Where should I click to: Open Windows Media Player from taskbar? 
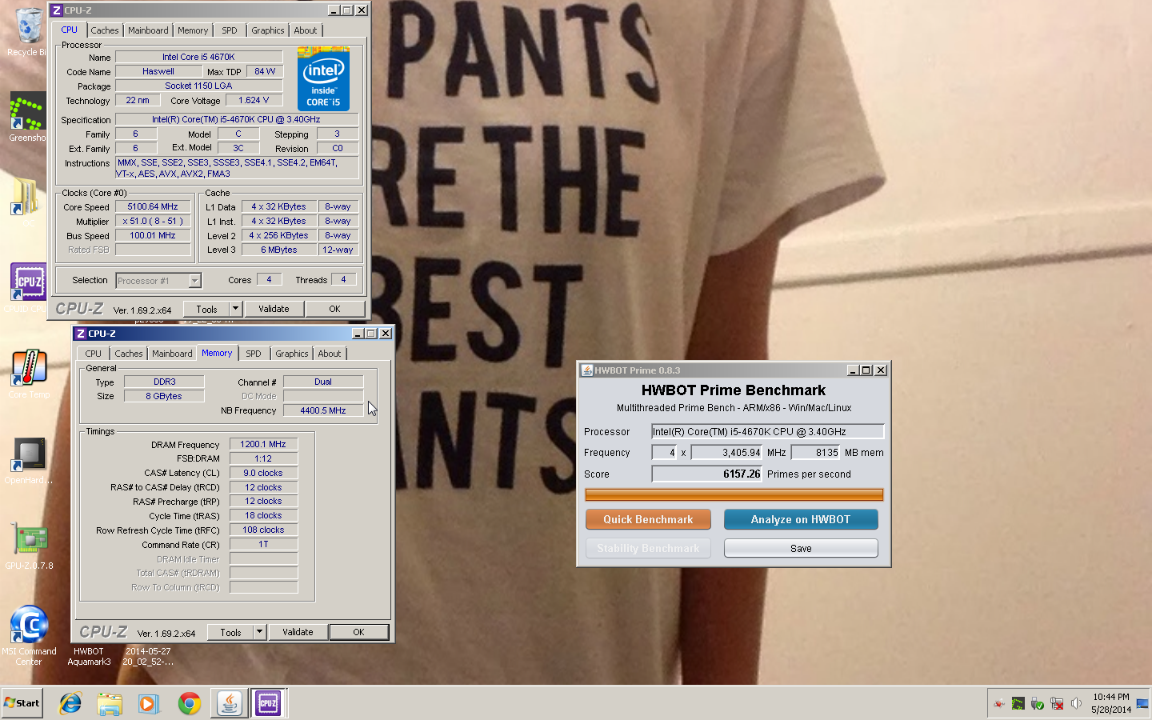(x=148, y=703)
